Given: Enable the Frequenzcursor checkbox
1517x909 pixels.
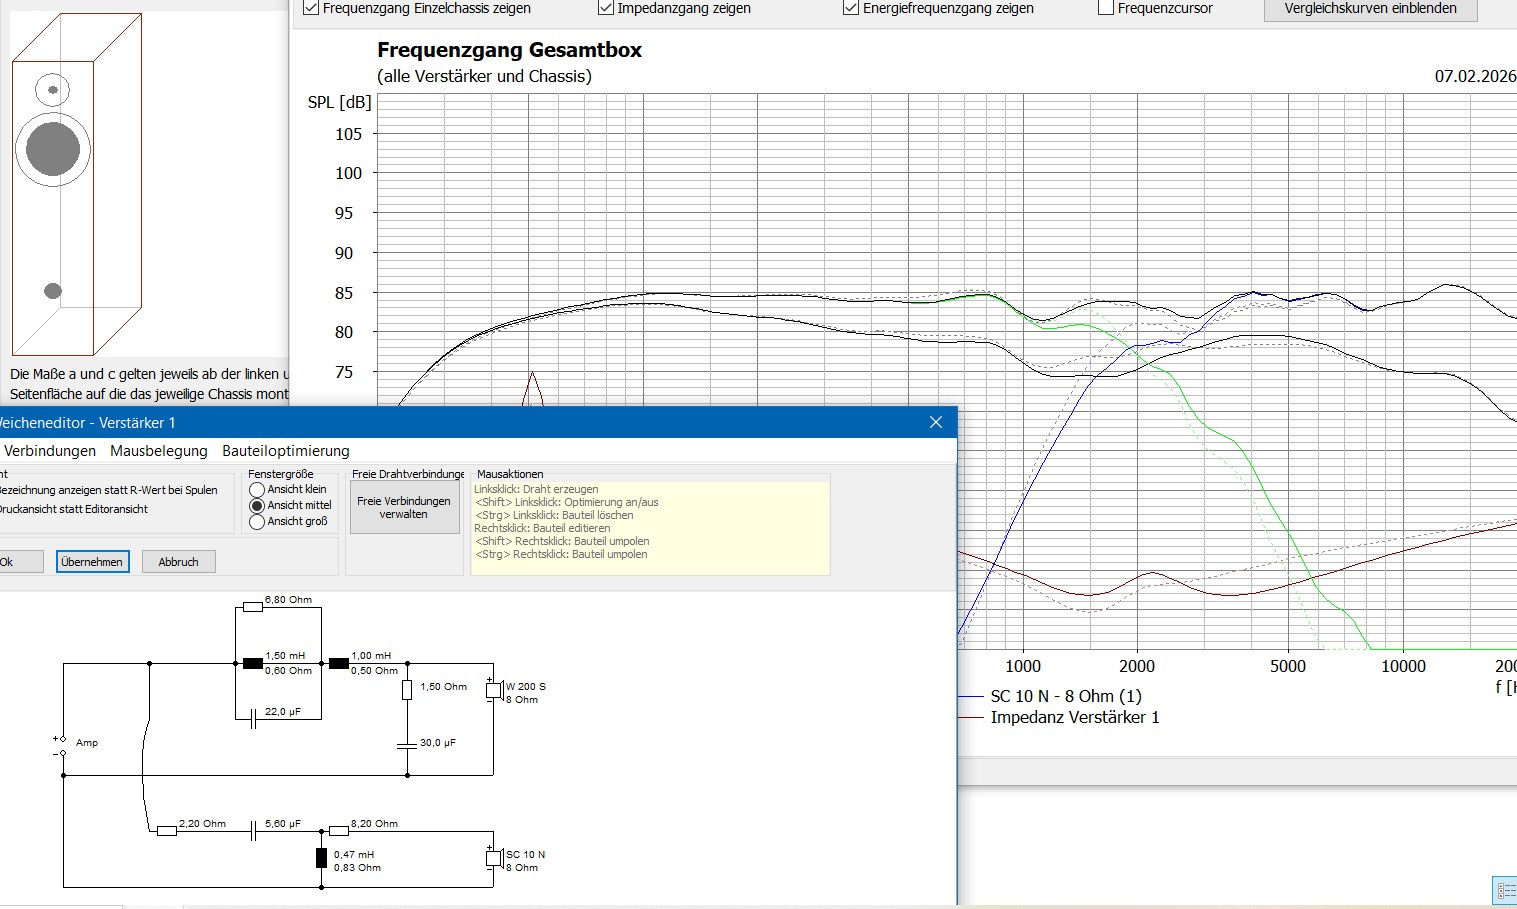Looking at the screenshot, I should (1106, 8).
